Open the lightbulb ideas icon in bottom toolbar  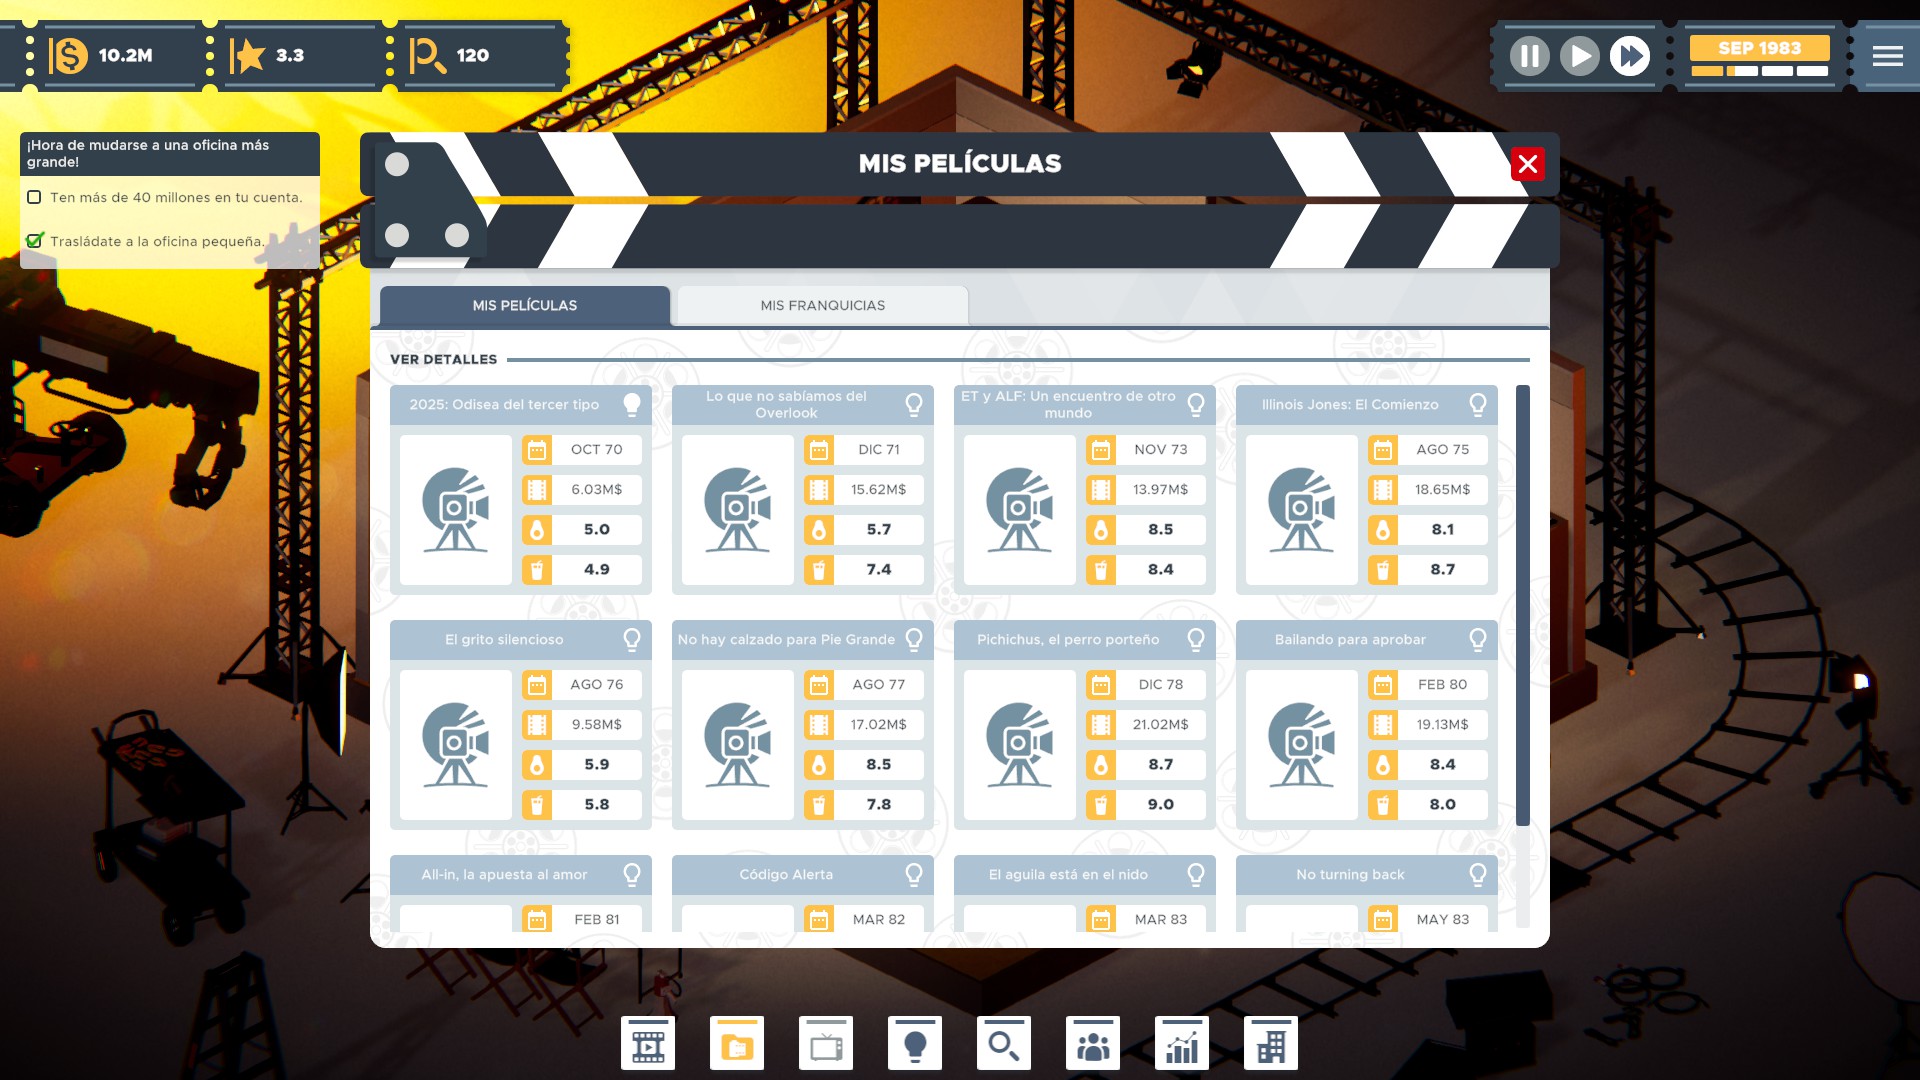915,1044
